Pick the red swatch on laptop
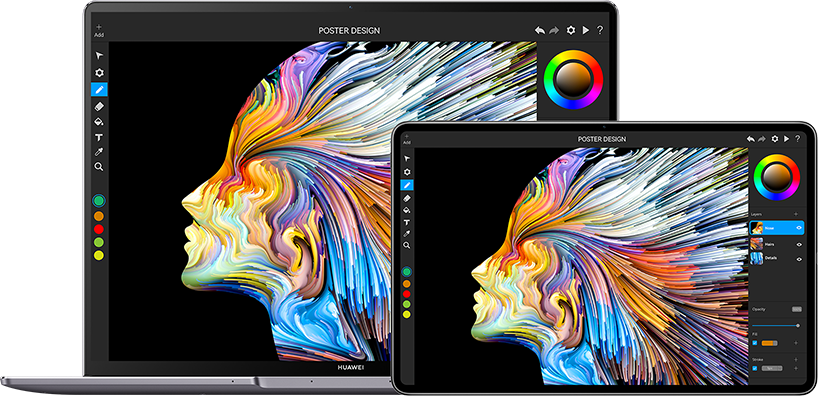The image size is (818, 396). [99, 229]
